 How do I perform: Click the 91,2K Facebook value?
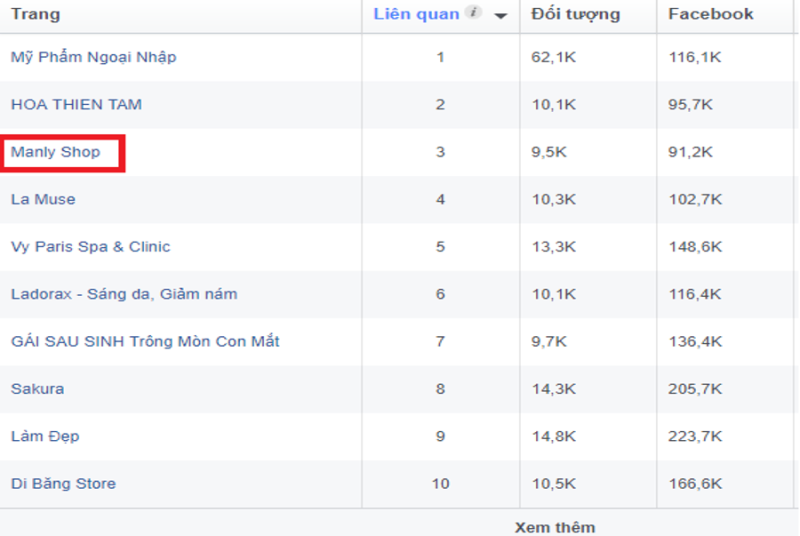point(690,152)
